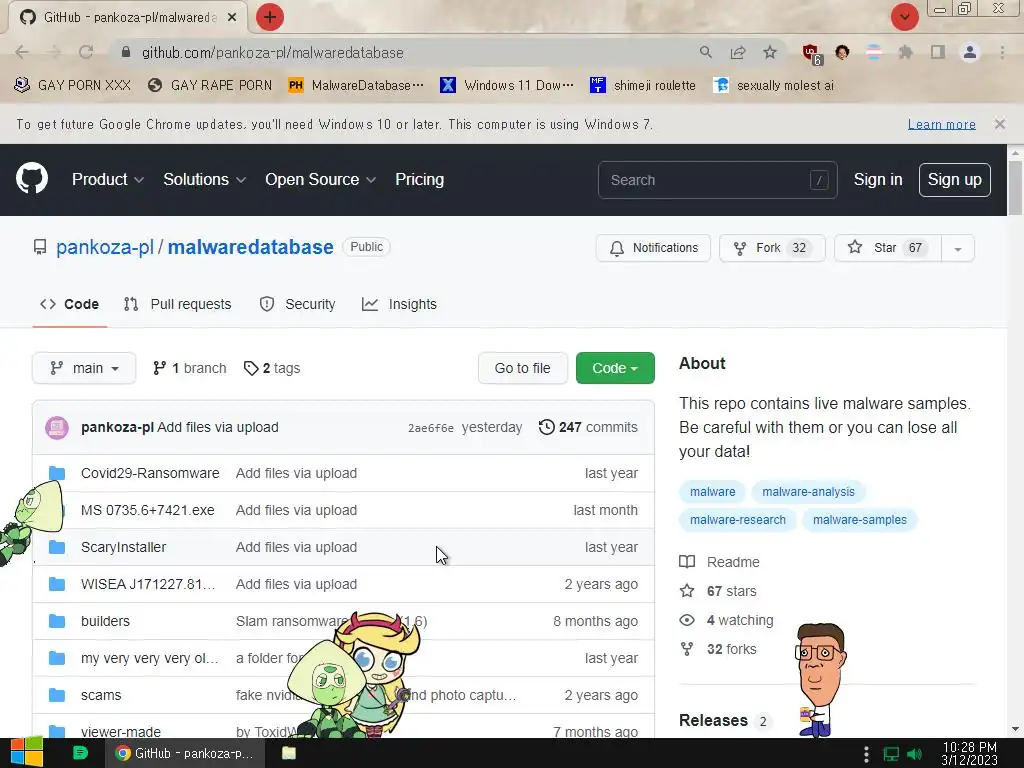Open the GitHub home logo
The image size is (1024, 768).
[x=32, y=179]
